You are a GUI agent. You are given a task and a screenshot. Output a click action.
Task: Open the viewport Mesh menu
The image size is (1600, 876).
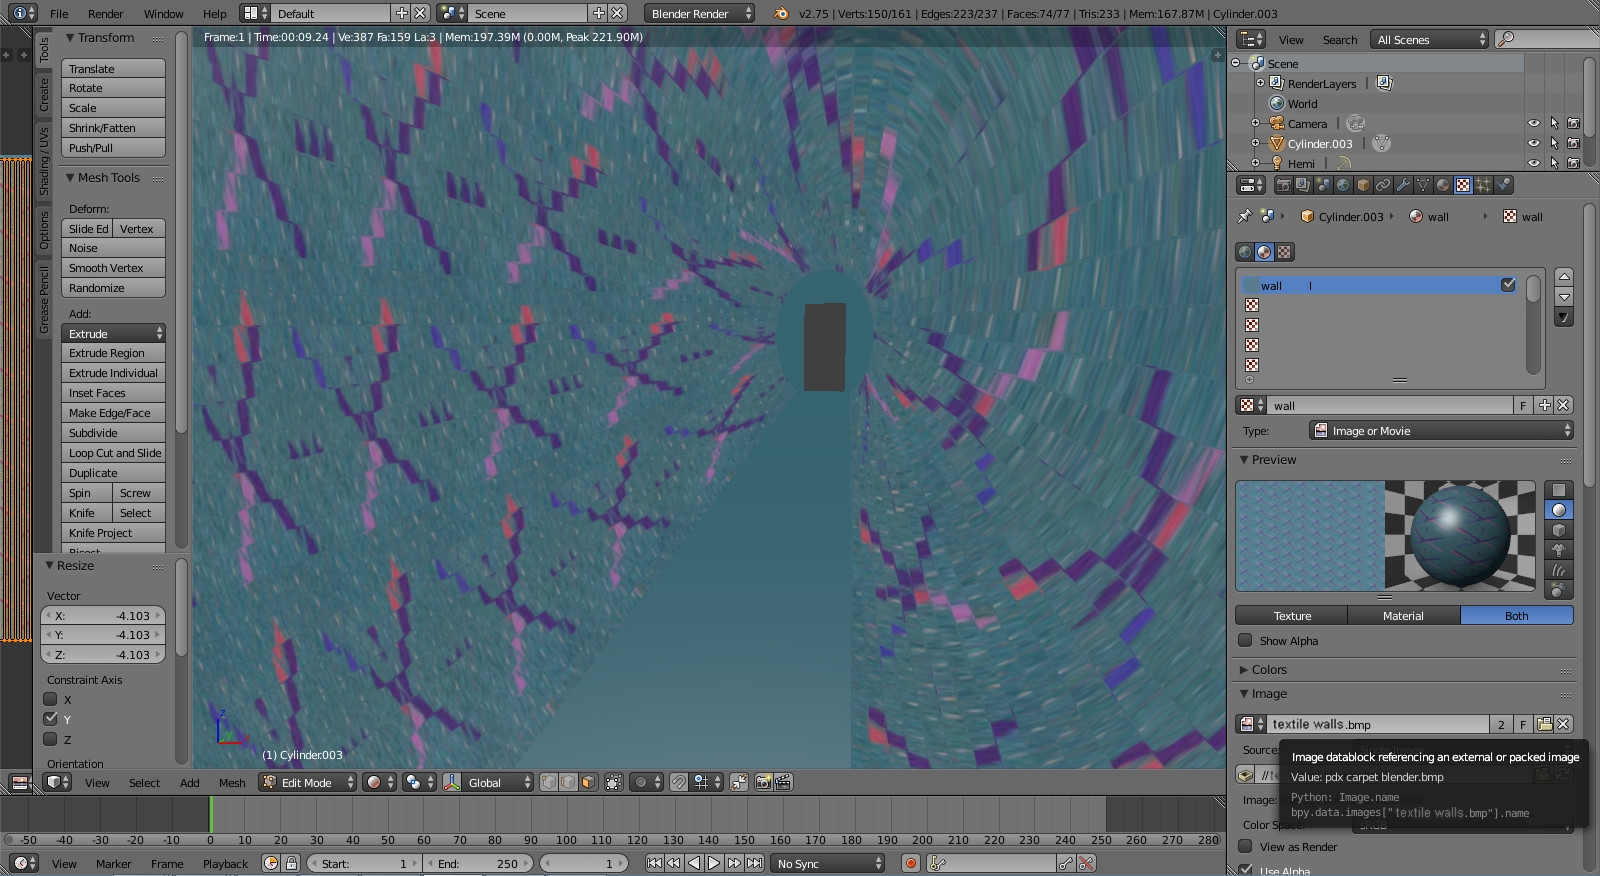(232, 782)
